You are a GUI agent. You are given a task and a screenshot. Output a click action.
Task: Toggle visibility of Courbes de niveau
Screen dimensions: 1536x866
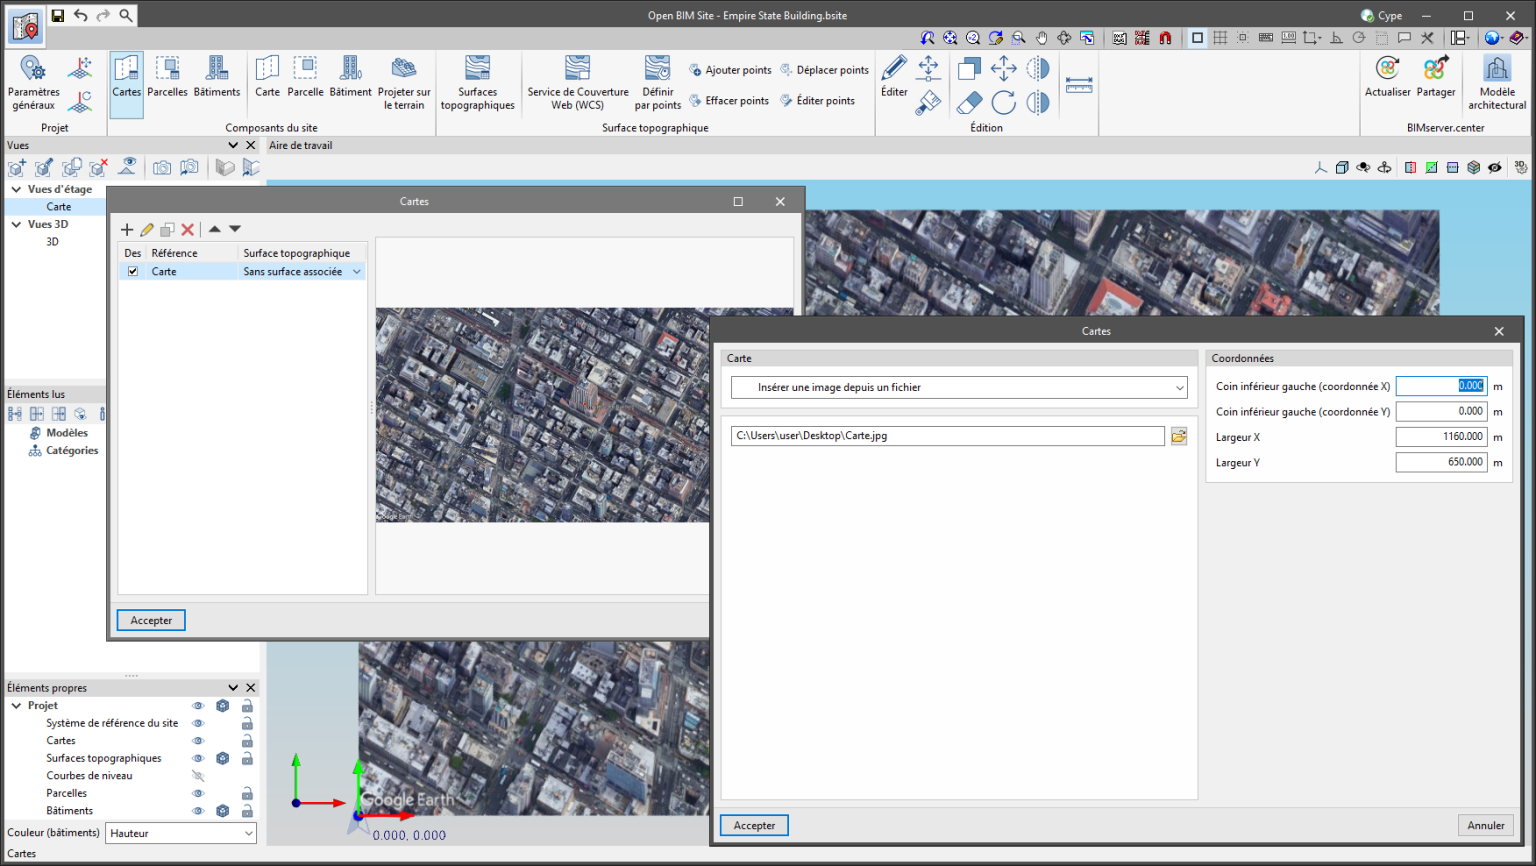(198, 776)
